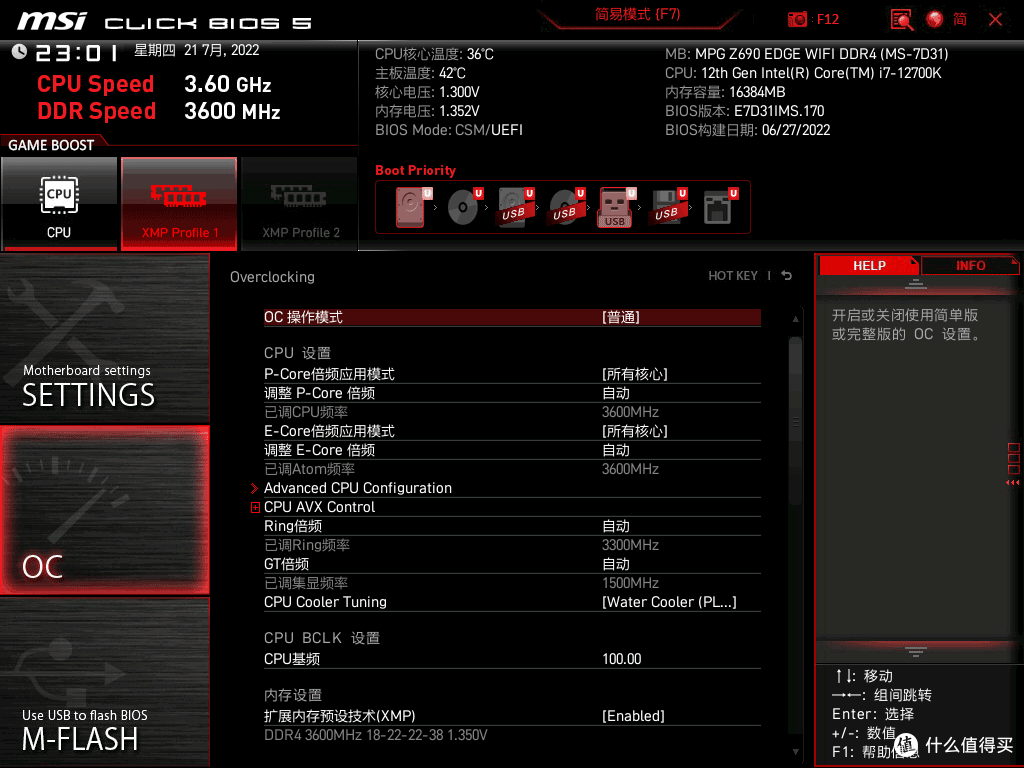Open the BIOS search icon

click(902, 20)
